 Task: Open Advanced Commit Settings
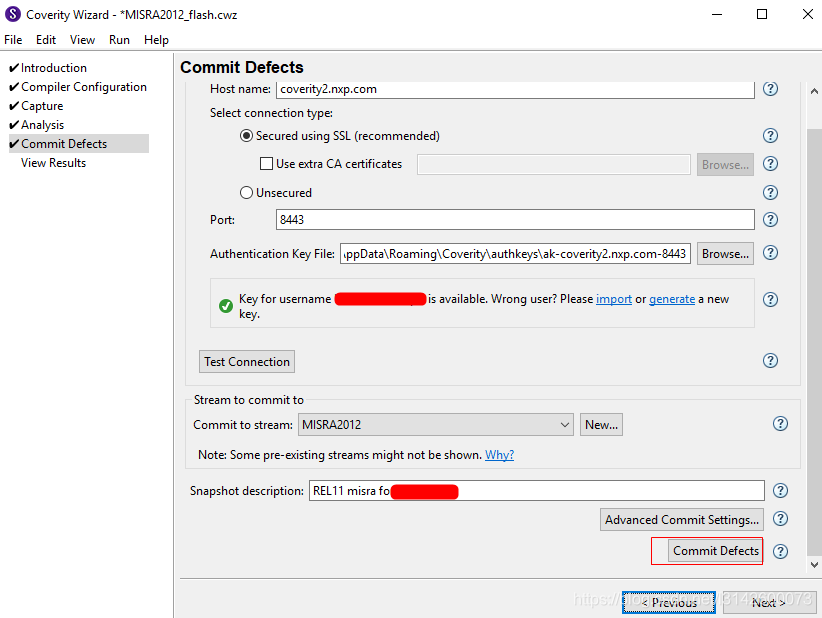click(x=682, y=519)
